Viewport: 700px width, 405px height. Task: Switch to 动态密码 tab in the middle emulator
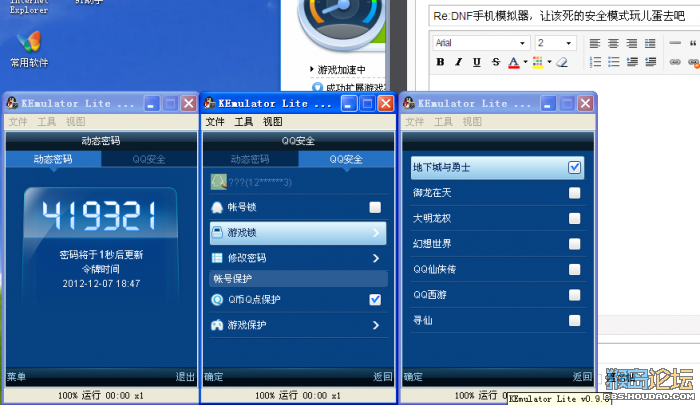pyautogui.click(x=250, y=159)
